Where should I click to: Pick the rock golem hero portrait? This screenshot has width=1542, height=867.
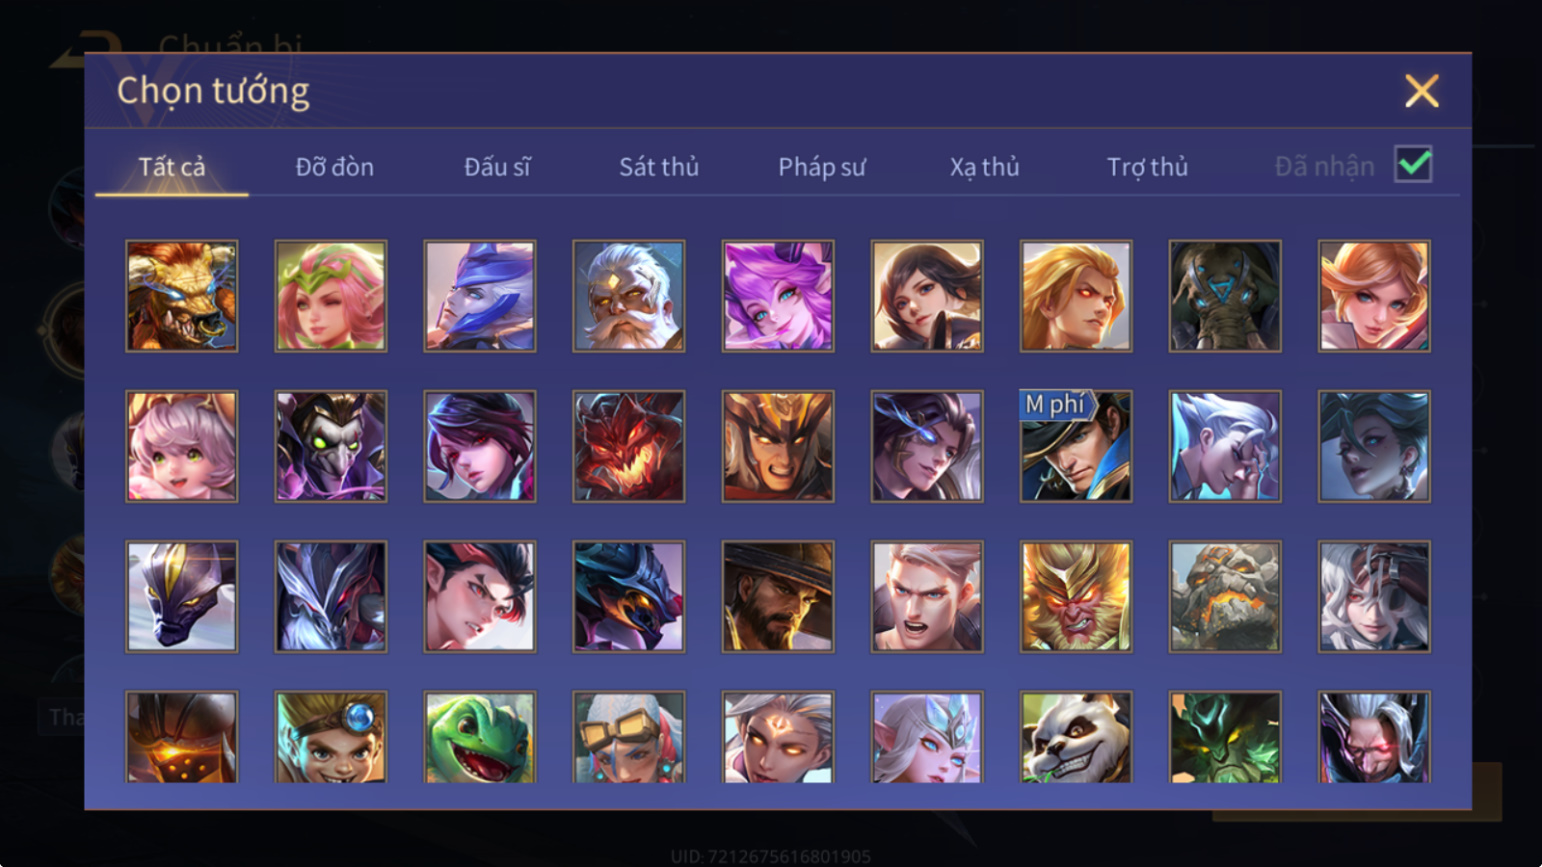point(1225,597)
